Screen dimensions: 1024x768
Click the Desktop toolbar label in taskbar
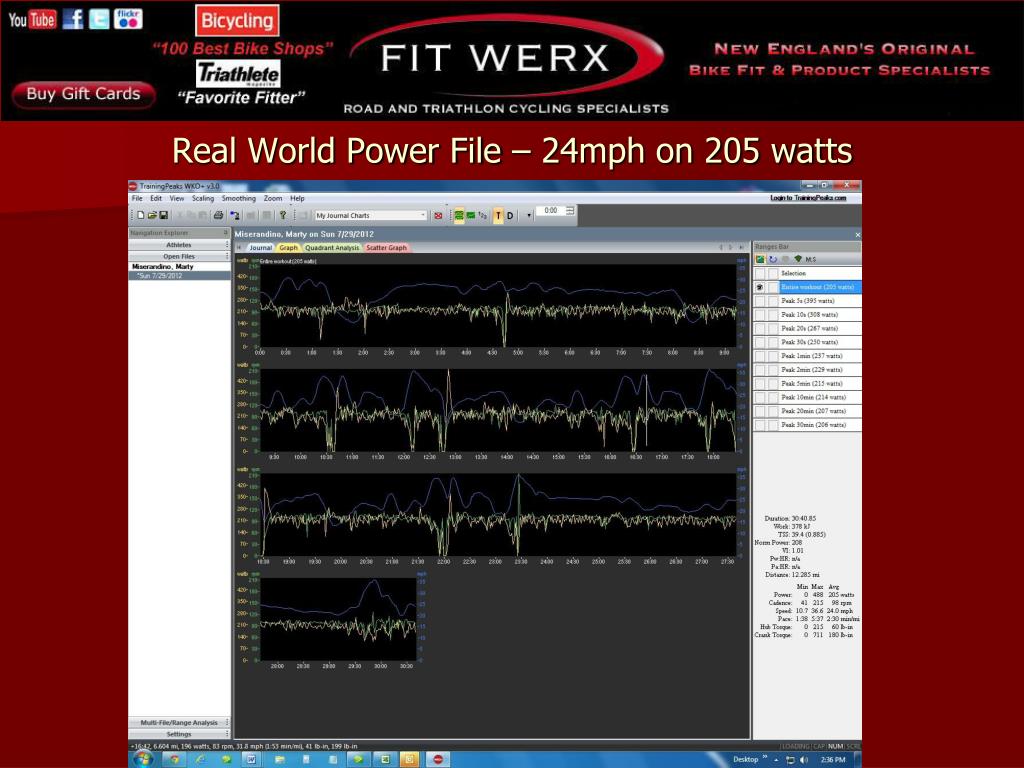[745, 760]
